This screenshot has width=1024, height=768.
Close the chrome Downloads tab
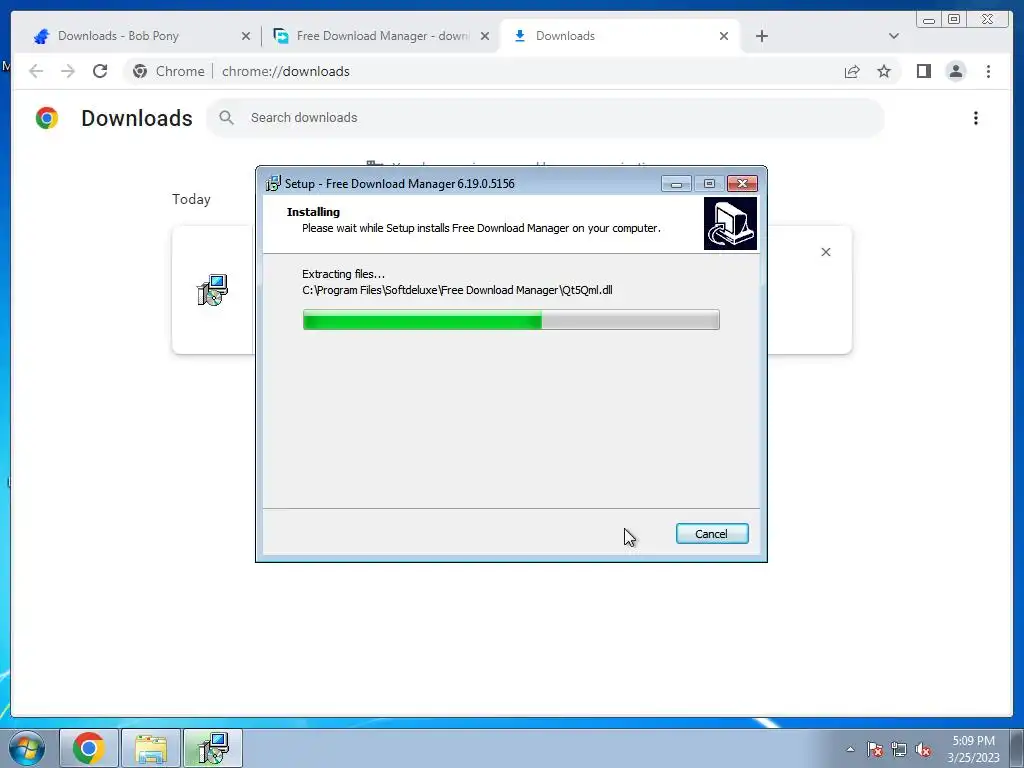(x=724, y=36)
